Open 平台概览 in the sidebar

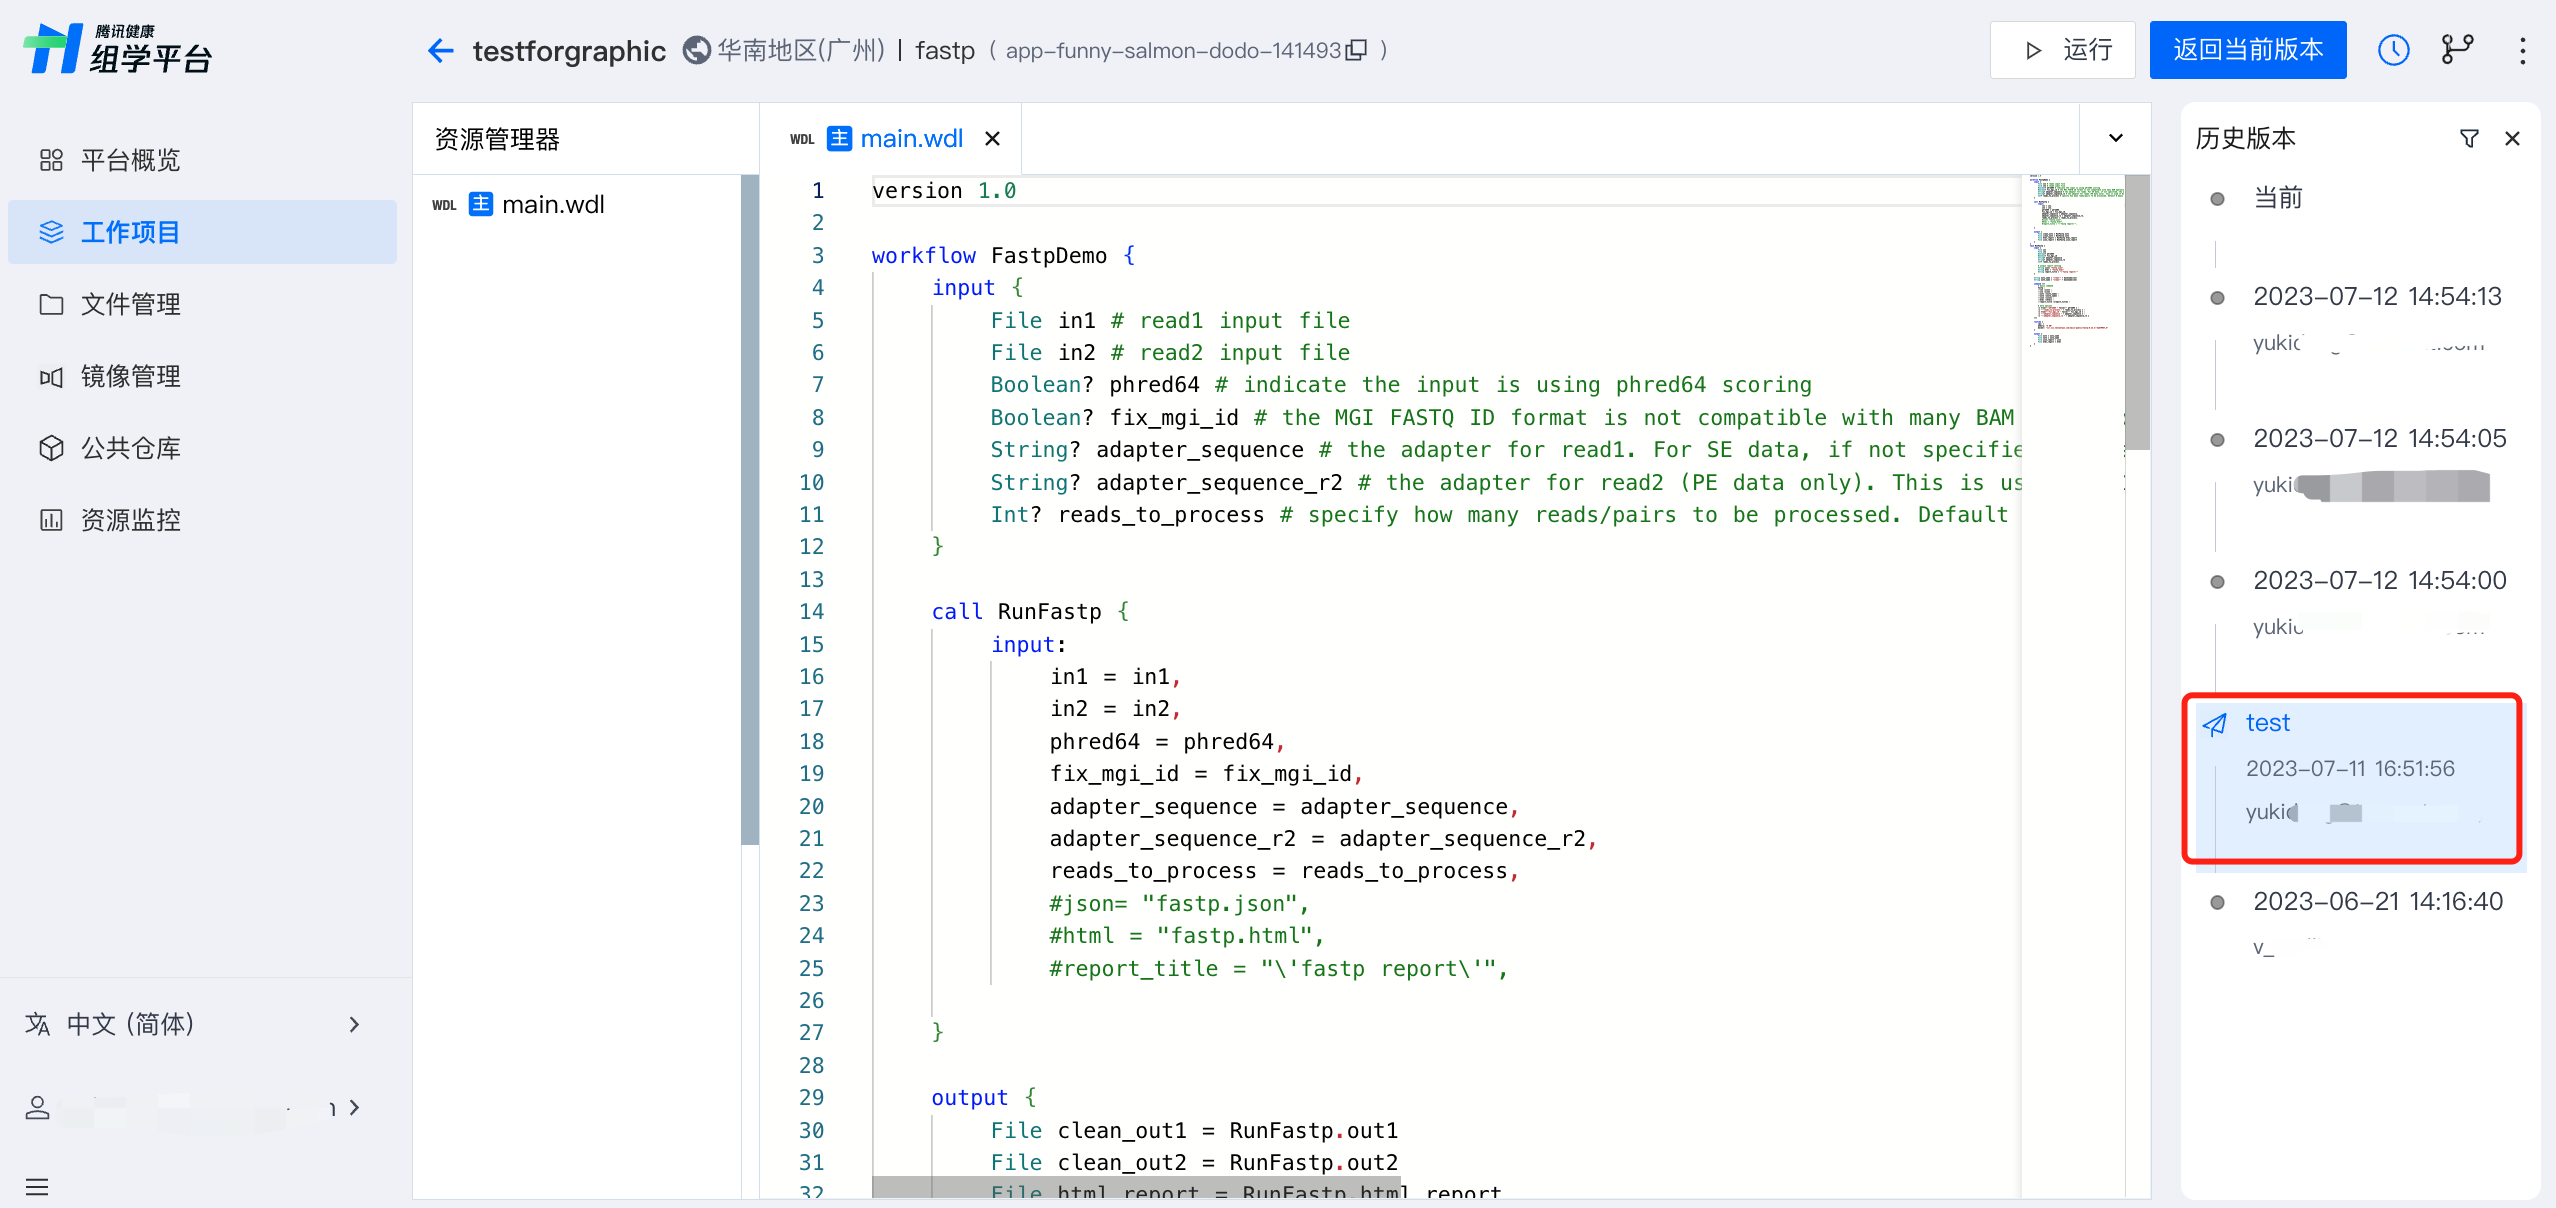[130, 160]
